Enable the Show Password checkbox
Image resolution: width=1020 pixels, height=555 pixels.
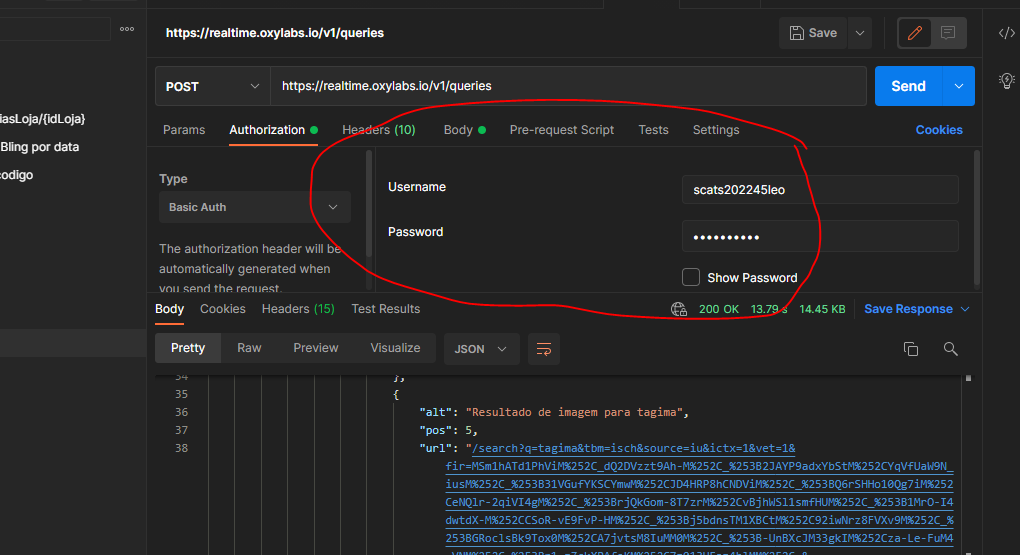tap(690, 277)
